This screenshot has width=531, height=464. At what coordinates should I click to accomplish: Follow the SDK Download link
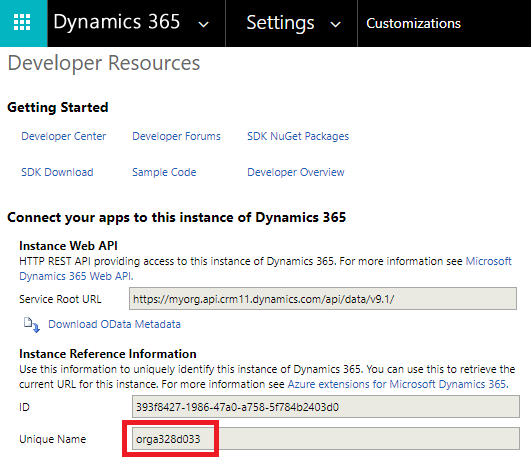[x=57, y=172]
